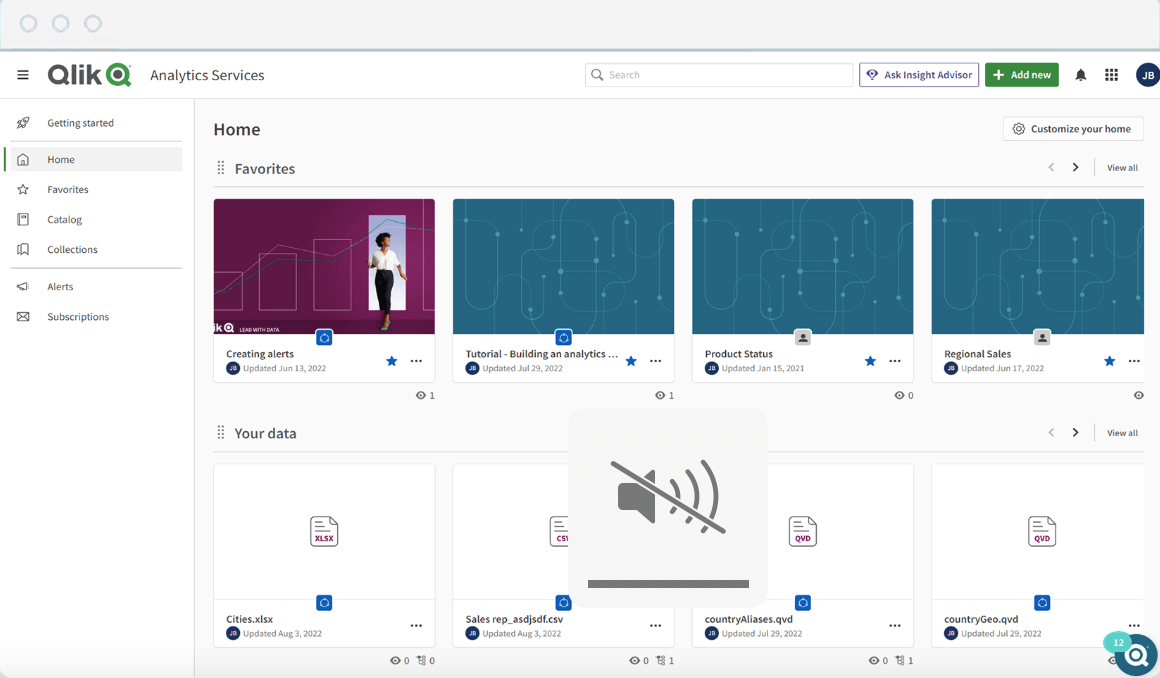Image resolution: width=1160 pixels, height=678 pixels.
Task: Click the left chevron in Your data section
Action: tap(1051, 432)
